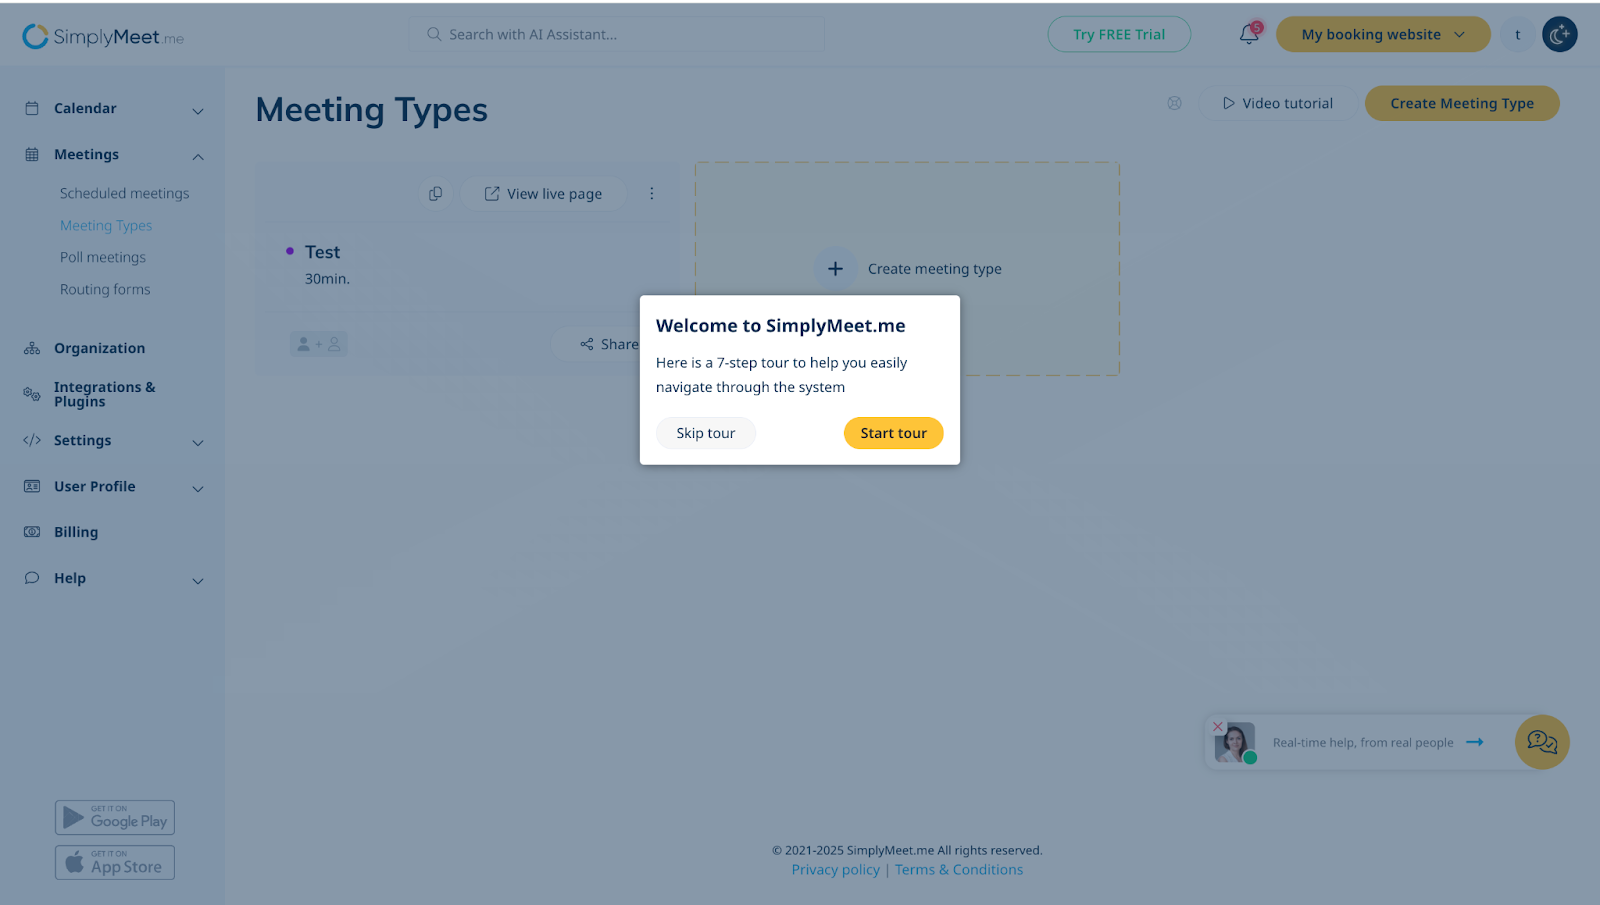This screenshot has width=1600, height=905.
Task: Open Terms & Conditions link
Action: coord(959,869)
